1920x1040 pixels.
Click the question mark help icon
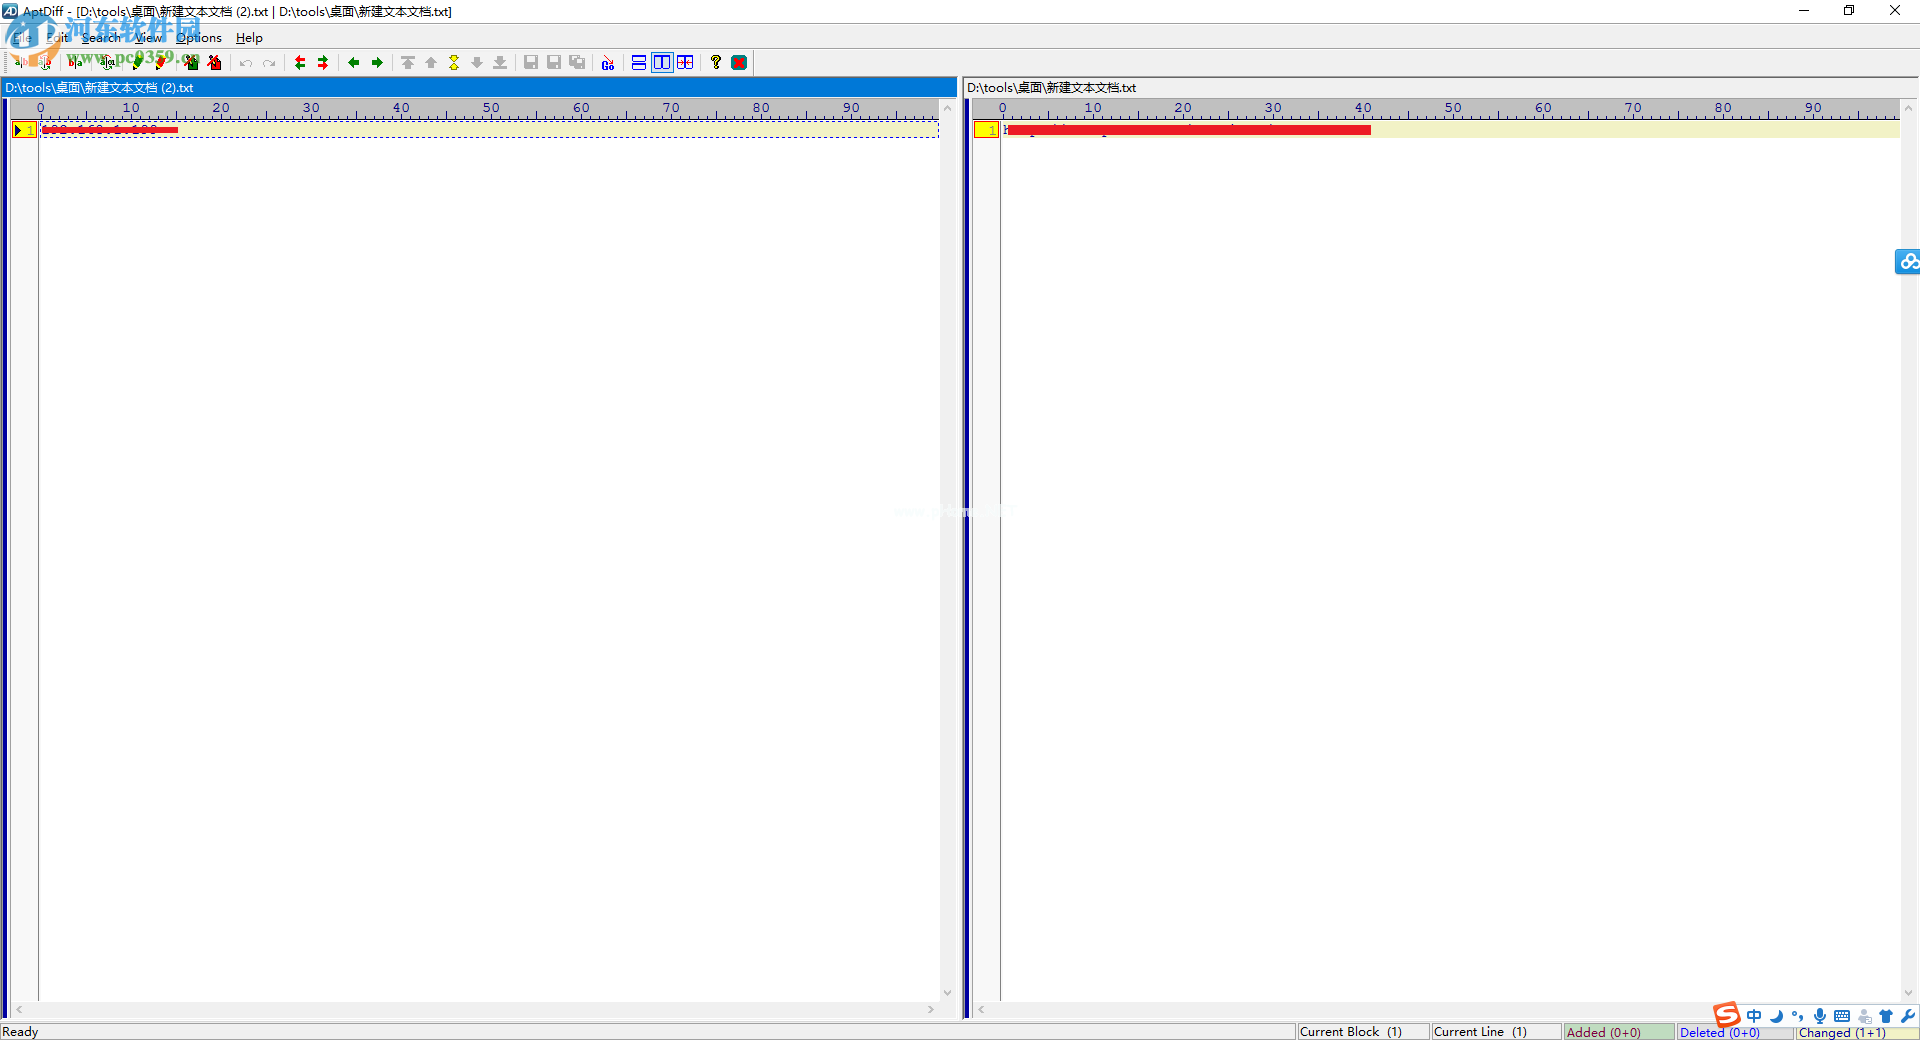pos(716,62)
